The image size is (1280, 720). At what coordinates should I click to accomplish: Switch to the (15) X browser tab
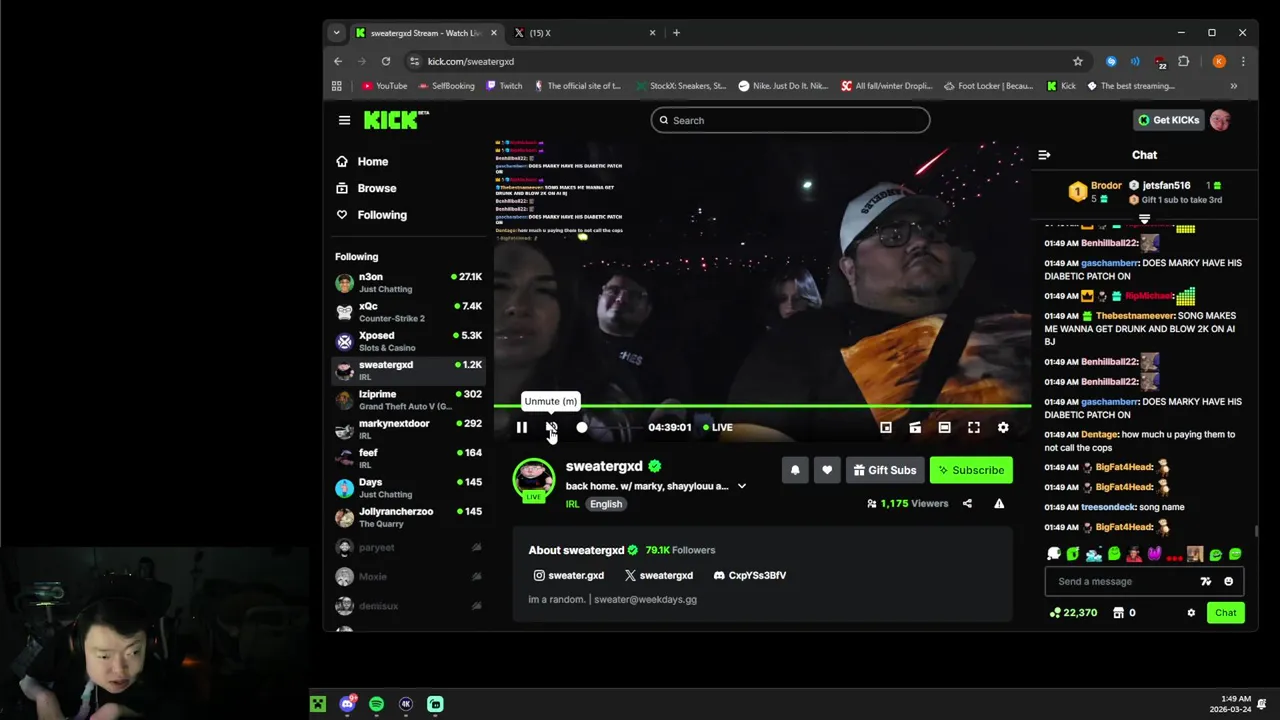pyautogui.click(x=583, y=33)
